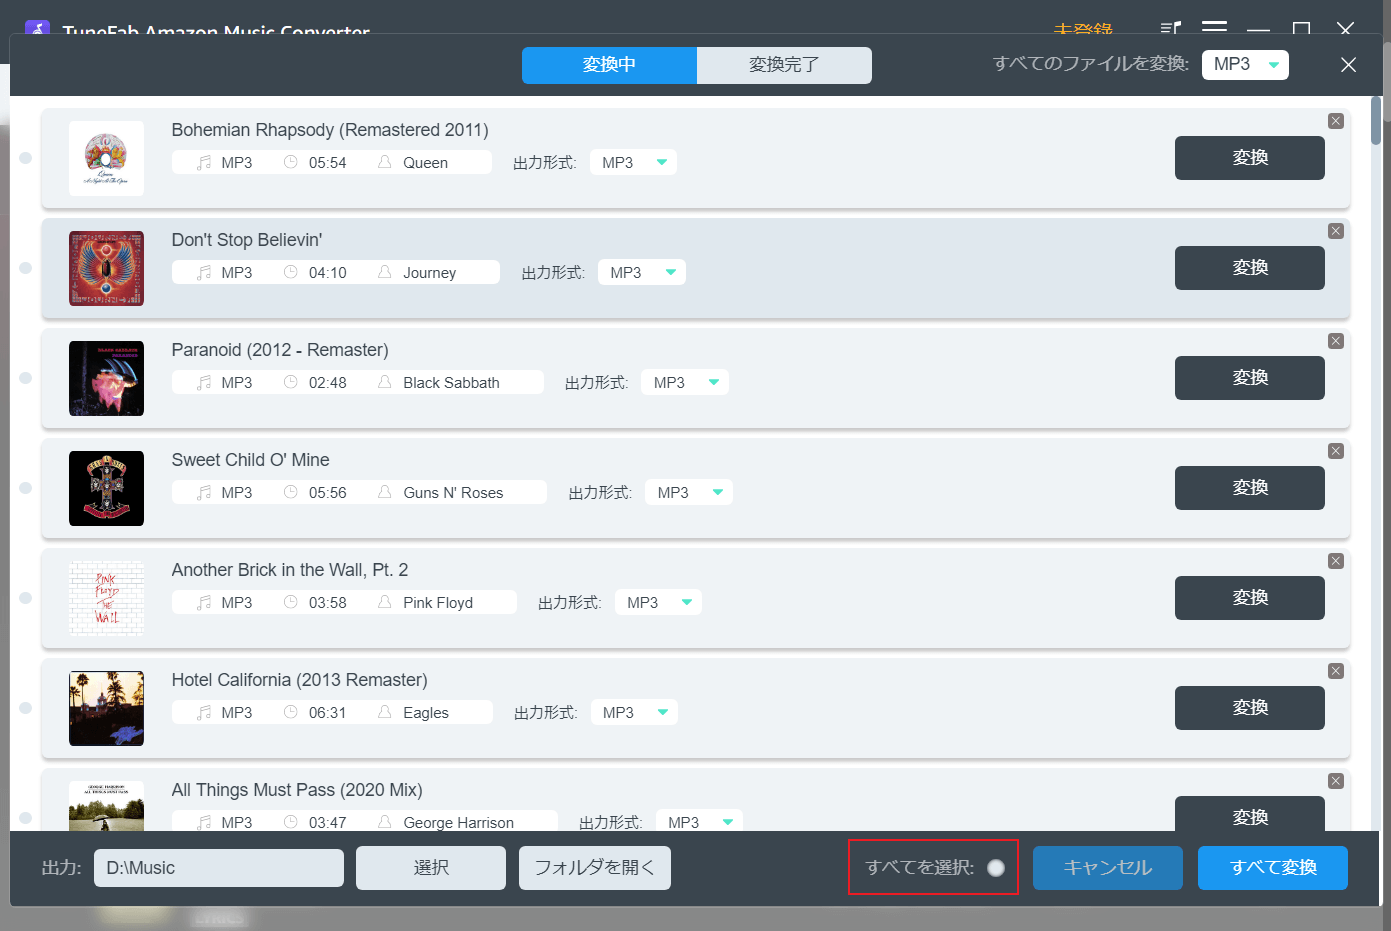Toggle the すべてを選択 radio button
1391x931 pixels.
tap(996, 868)
